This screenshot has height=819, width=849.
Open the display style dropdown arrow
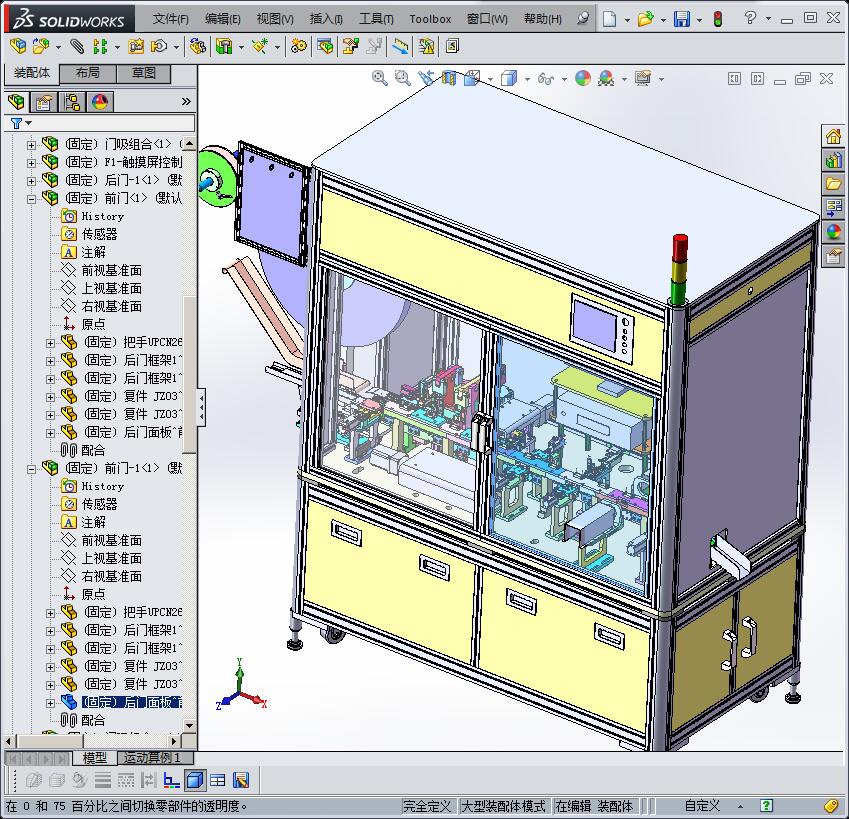tap(526, 79)
